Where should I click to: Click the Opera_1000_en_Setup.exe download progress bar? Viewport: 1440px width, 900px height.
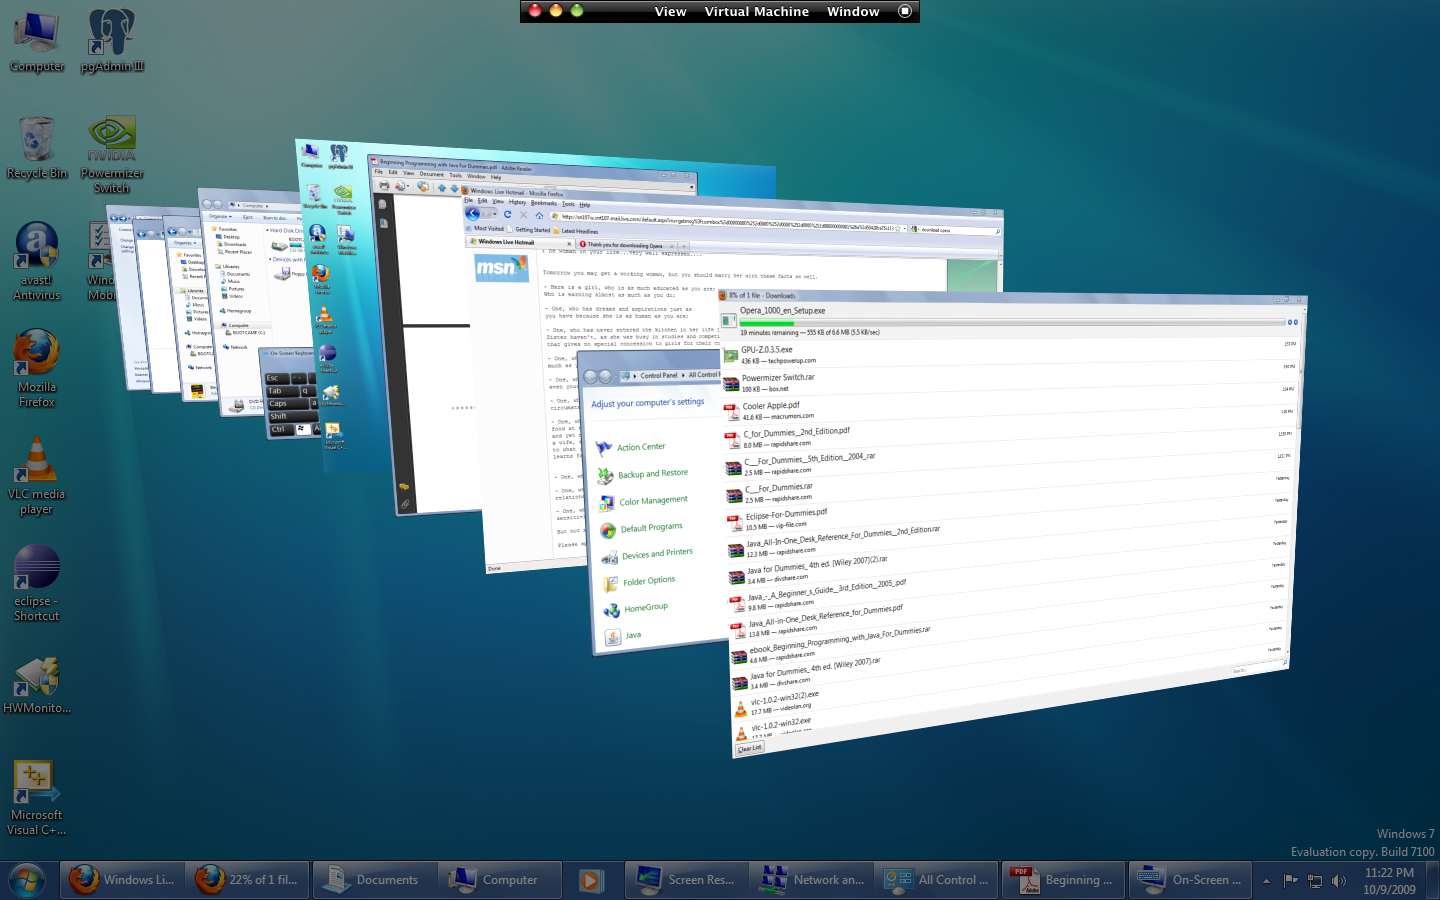(x=1010, y=323)
